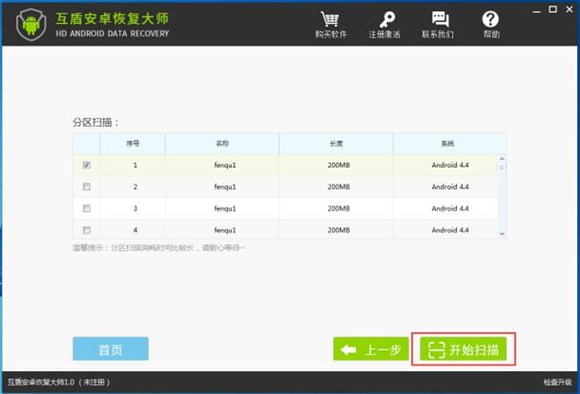The height and width of the screenshot is (394, 580).
Task: Click the 分区扫描 heading label
Action: point(95,122)
